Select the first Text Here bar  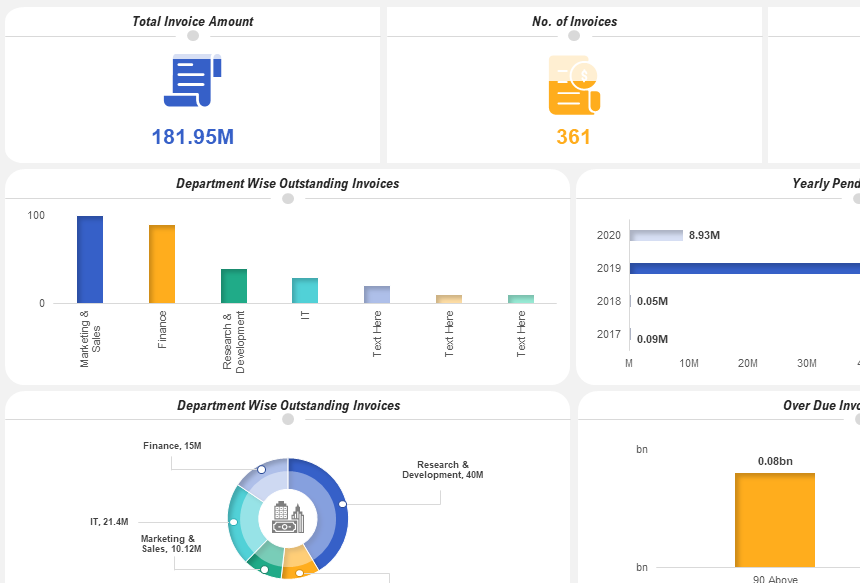(377, 295)
